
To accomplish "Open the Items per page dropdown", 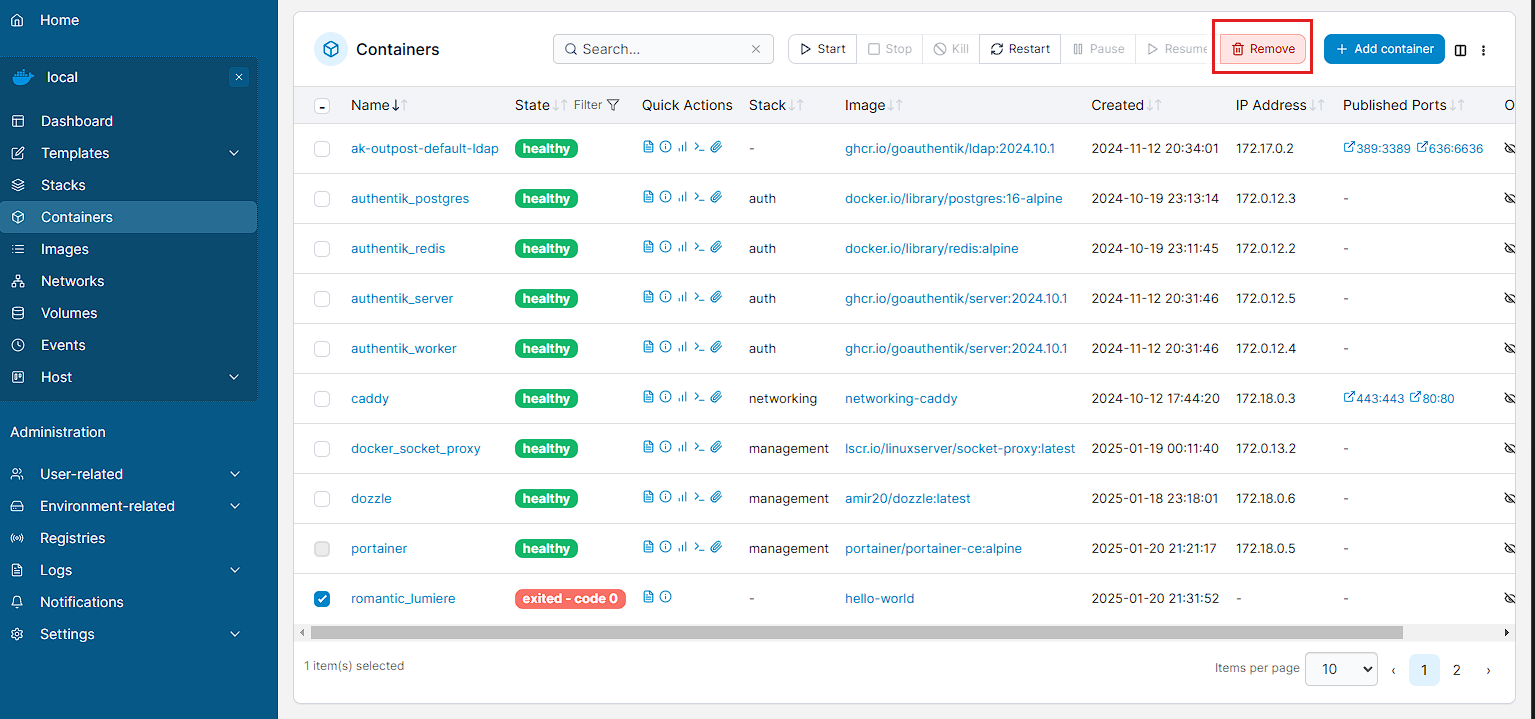I will [x=1341, y=669].
